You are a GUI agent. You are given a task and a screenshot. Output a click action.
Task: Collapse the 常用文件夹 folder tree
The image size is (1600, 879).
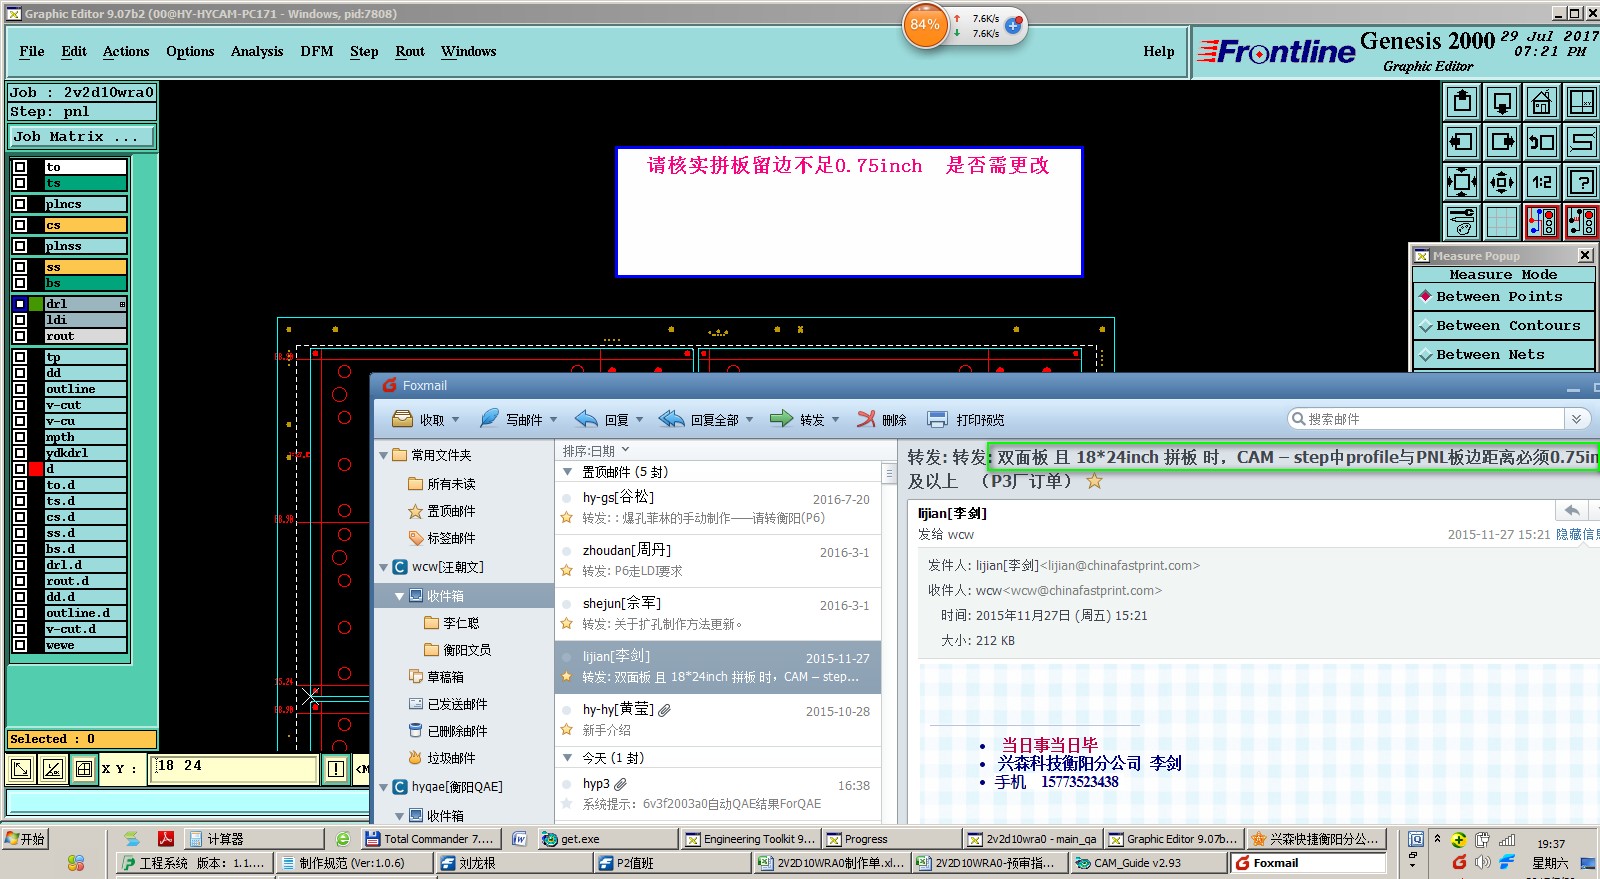[383, 455]
